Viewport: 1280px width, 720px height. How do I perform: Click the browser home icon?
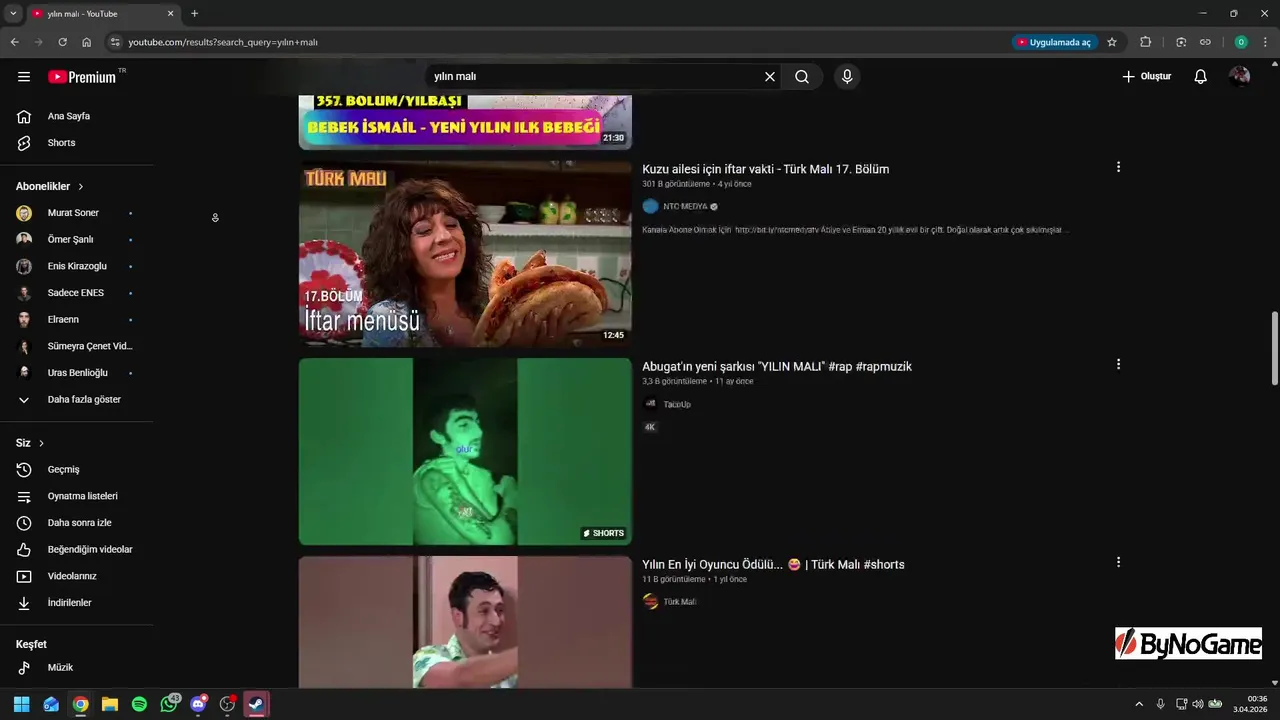(86, 42)
